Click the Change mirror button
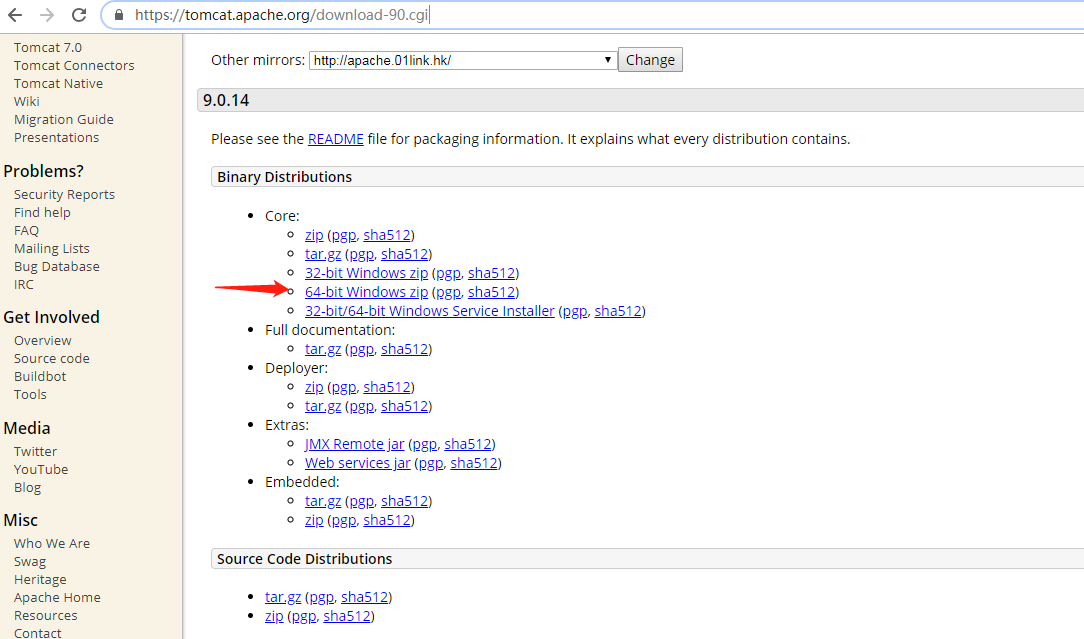The image size is (1084, 639). (x=650, y=60)
